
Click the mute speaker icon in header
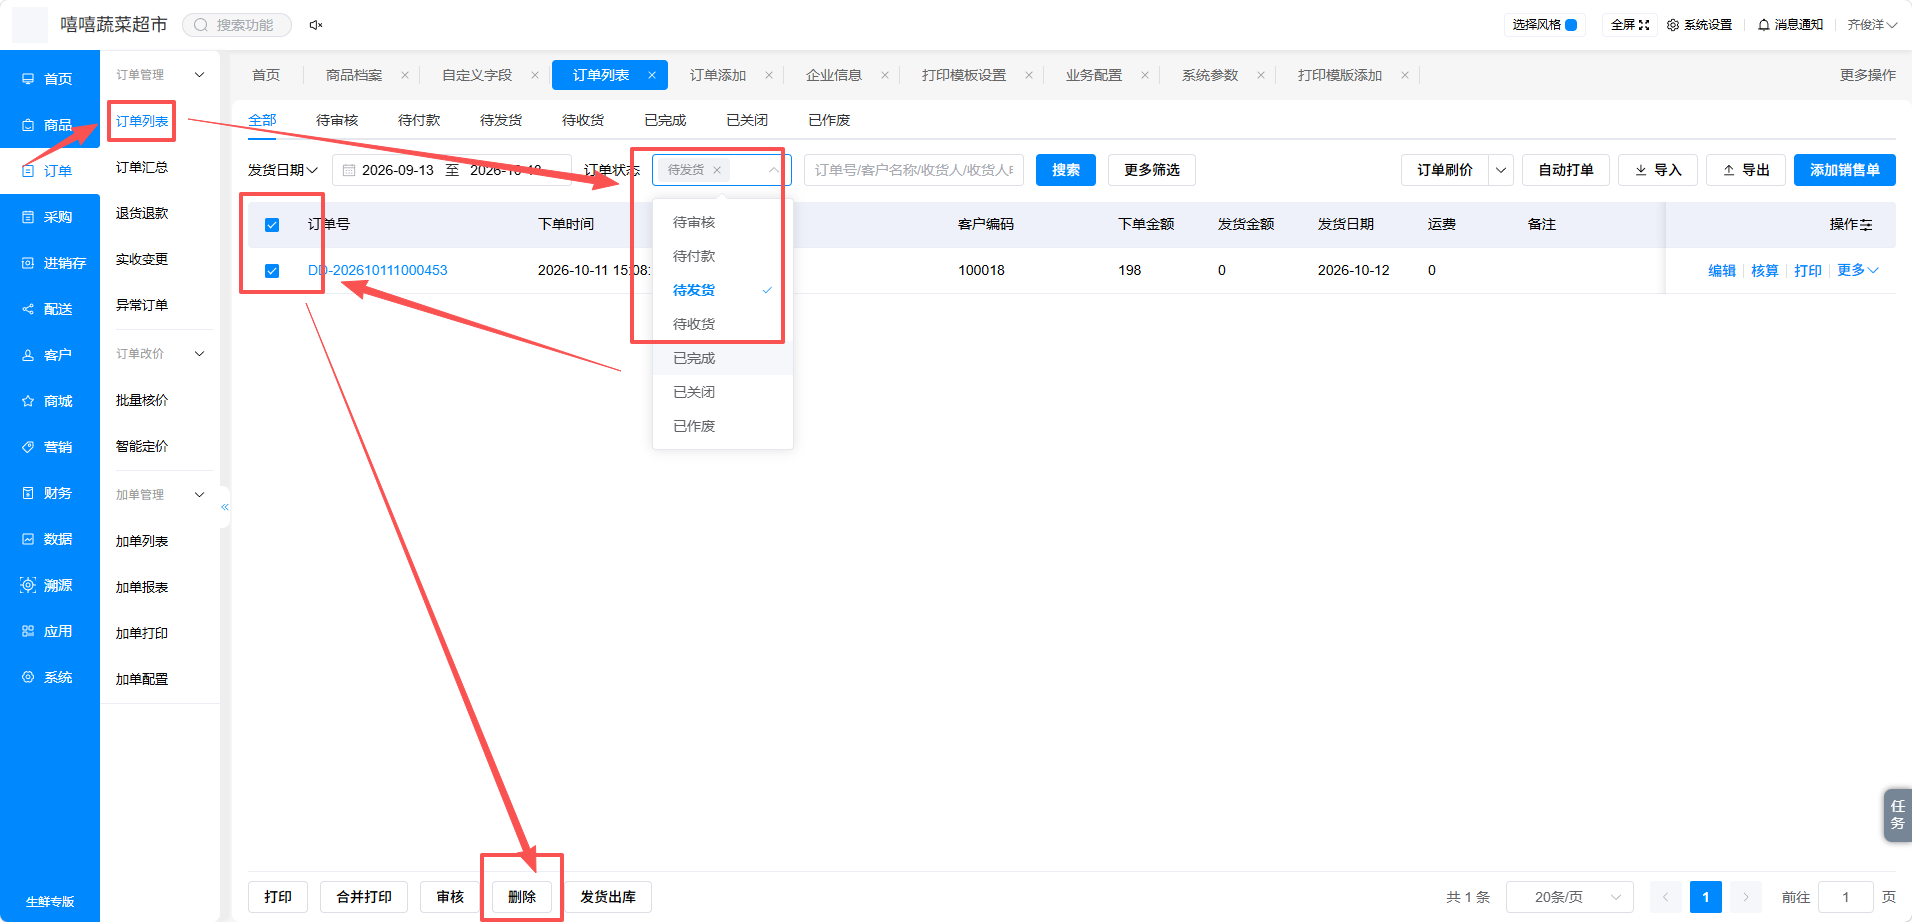pyautogui.click(x=315, y=25)
